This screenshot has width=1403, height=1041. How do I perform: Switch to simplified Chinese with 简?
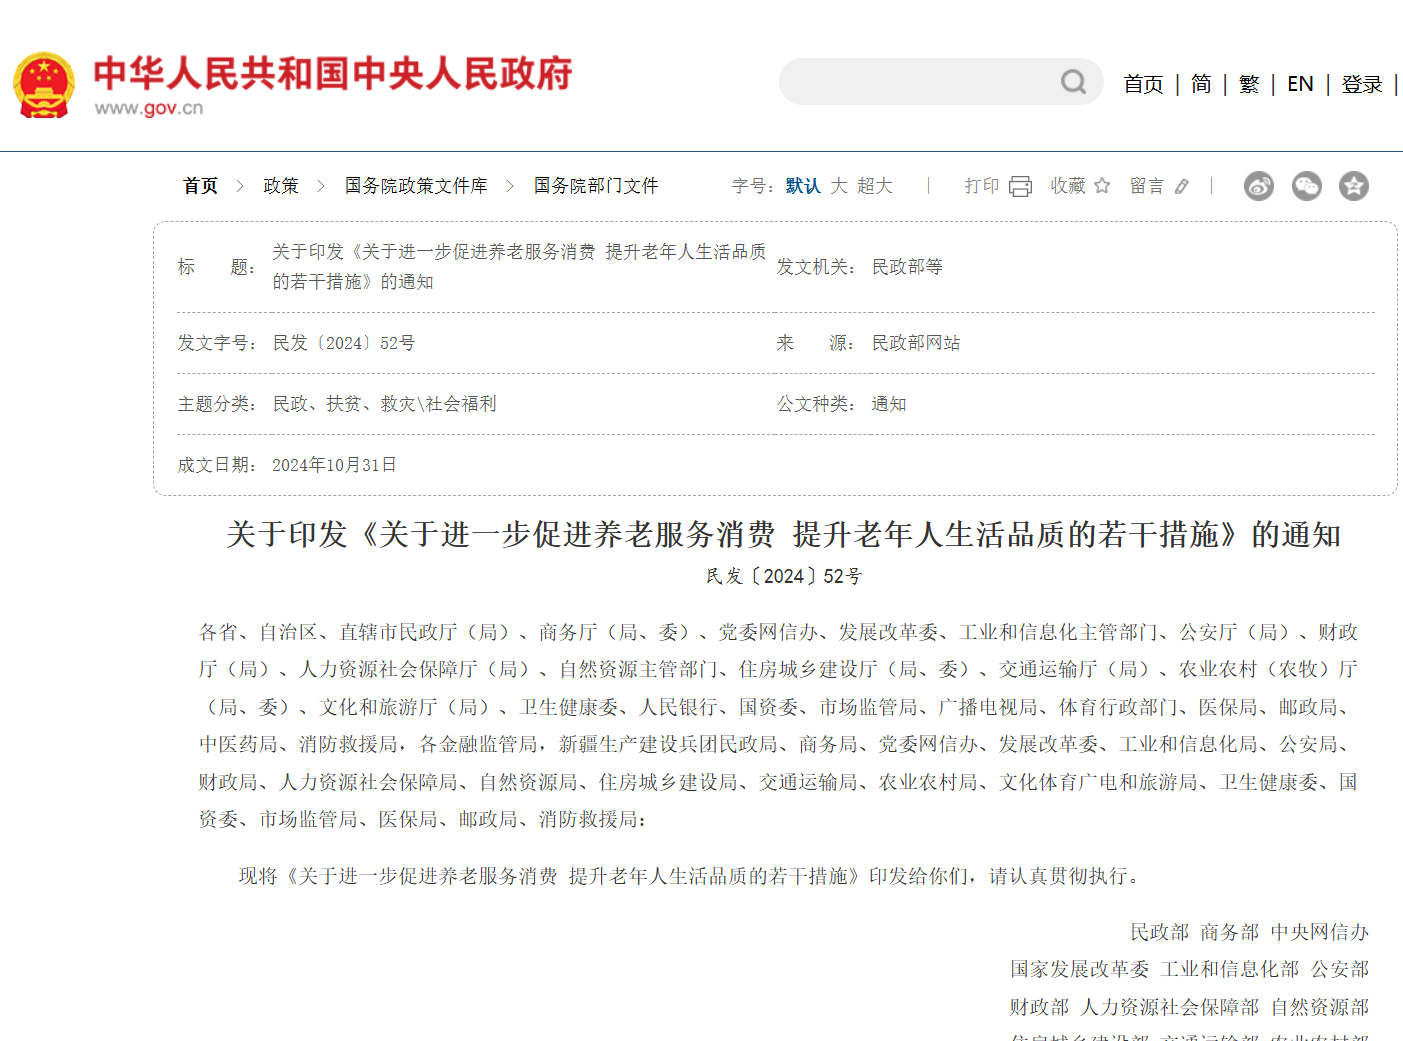tap(1201, 85)
